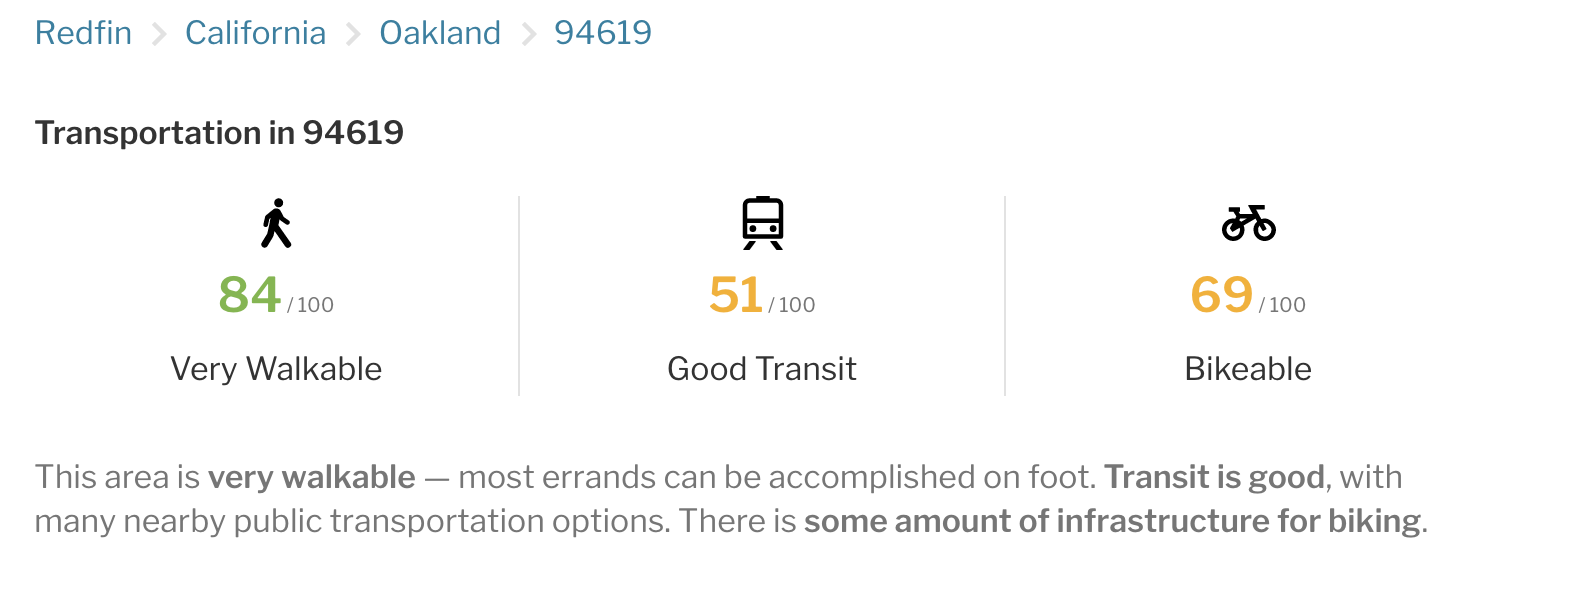
Task: Click the chevron between Redfin and California
Action: tap(159, 35)
